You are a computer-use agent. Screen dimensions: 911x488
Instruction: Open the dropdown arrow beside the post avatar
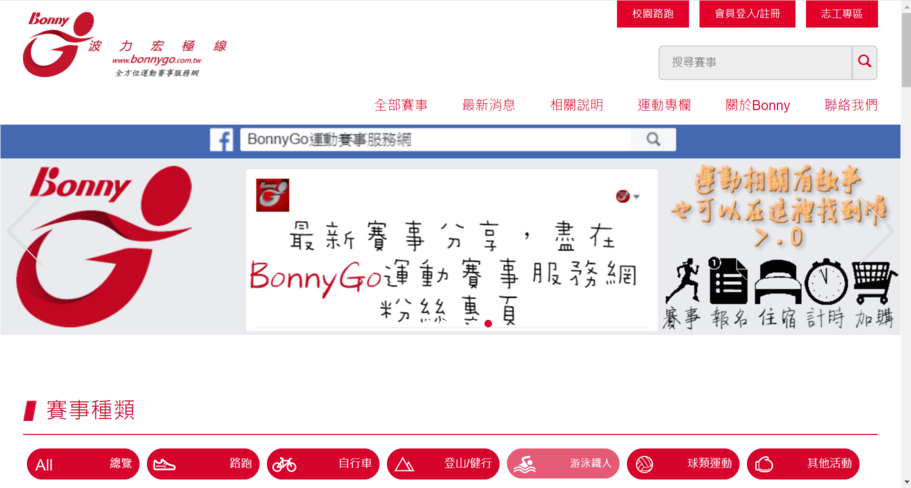(x=637, y=197)
